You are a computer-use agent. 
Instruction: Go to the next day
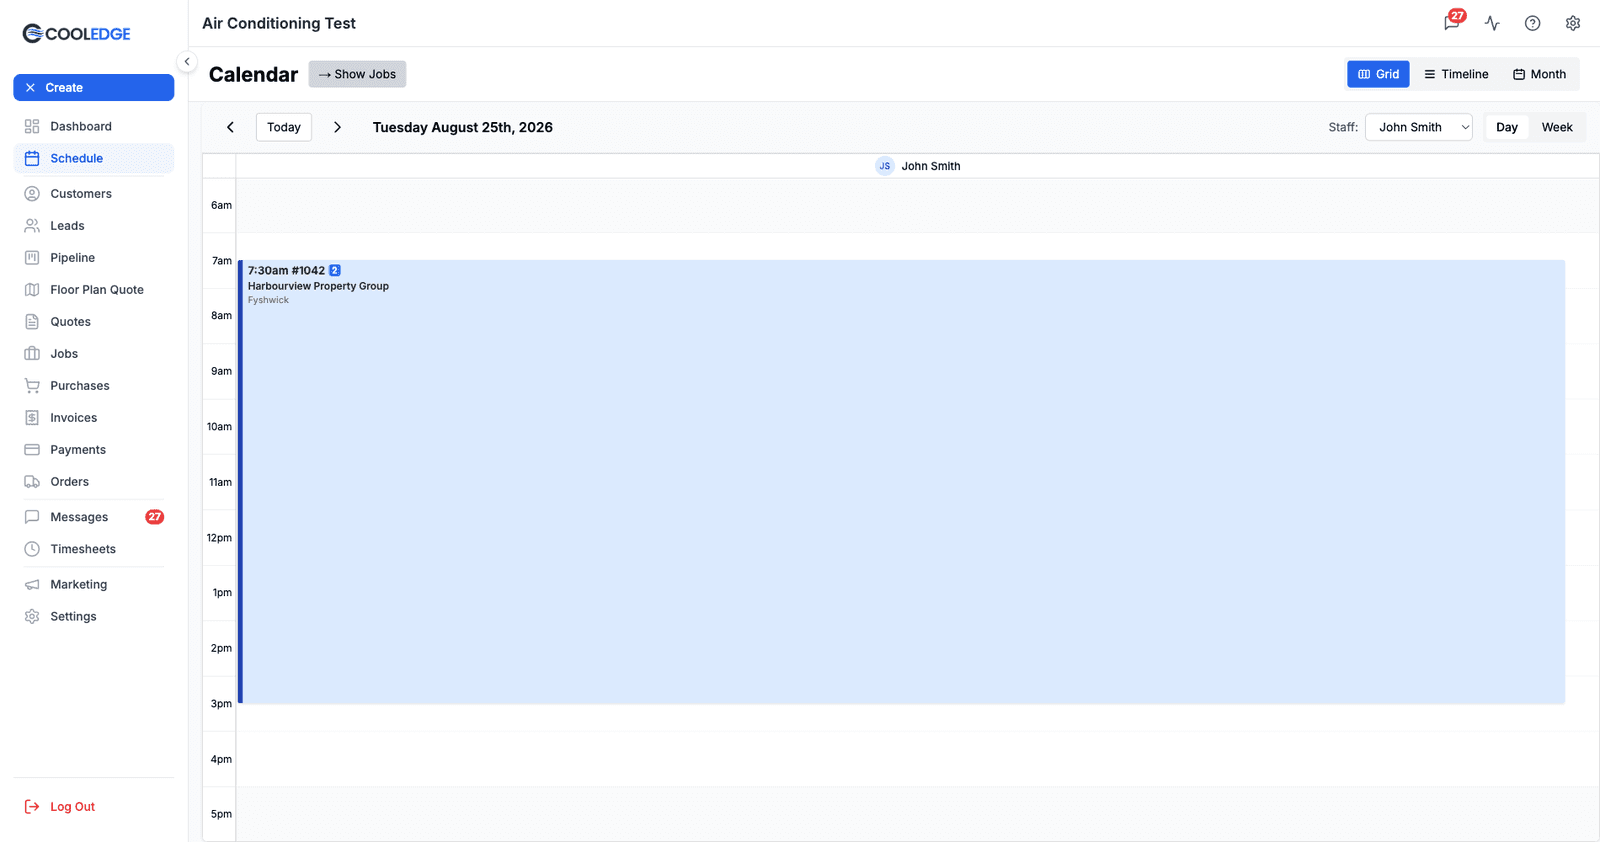click(337, 127)
